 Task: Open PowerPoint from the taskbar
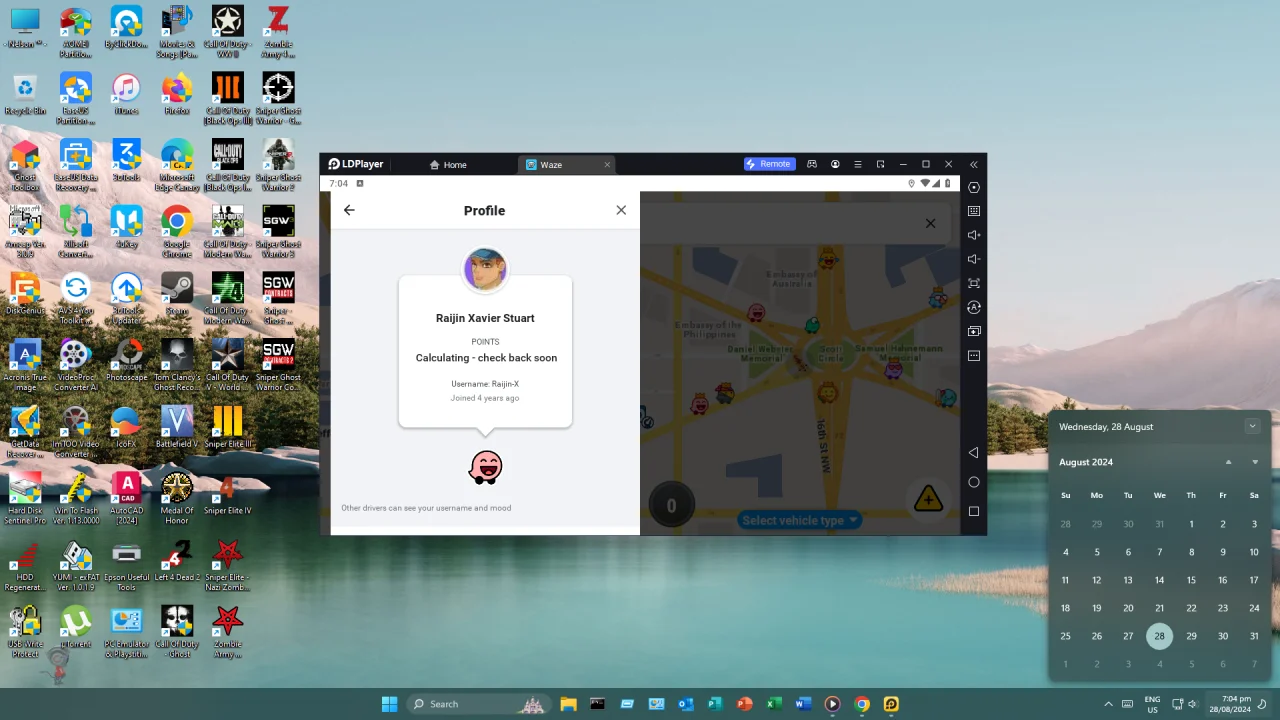tap(744, 704)
